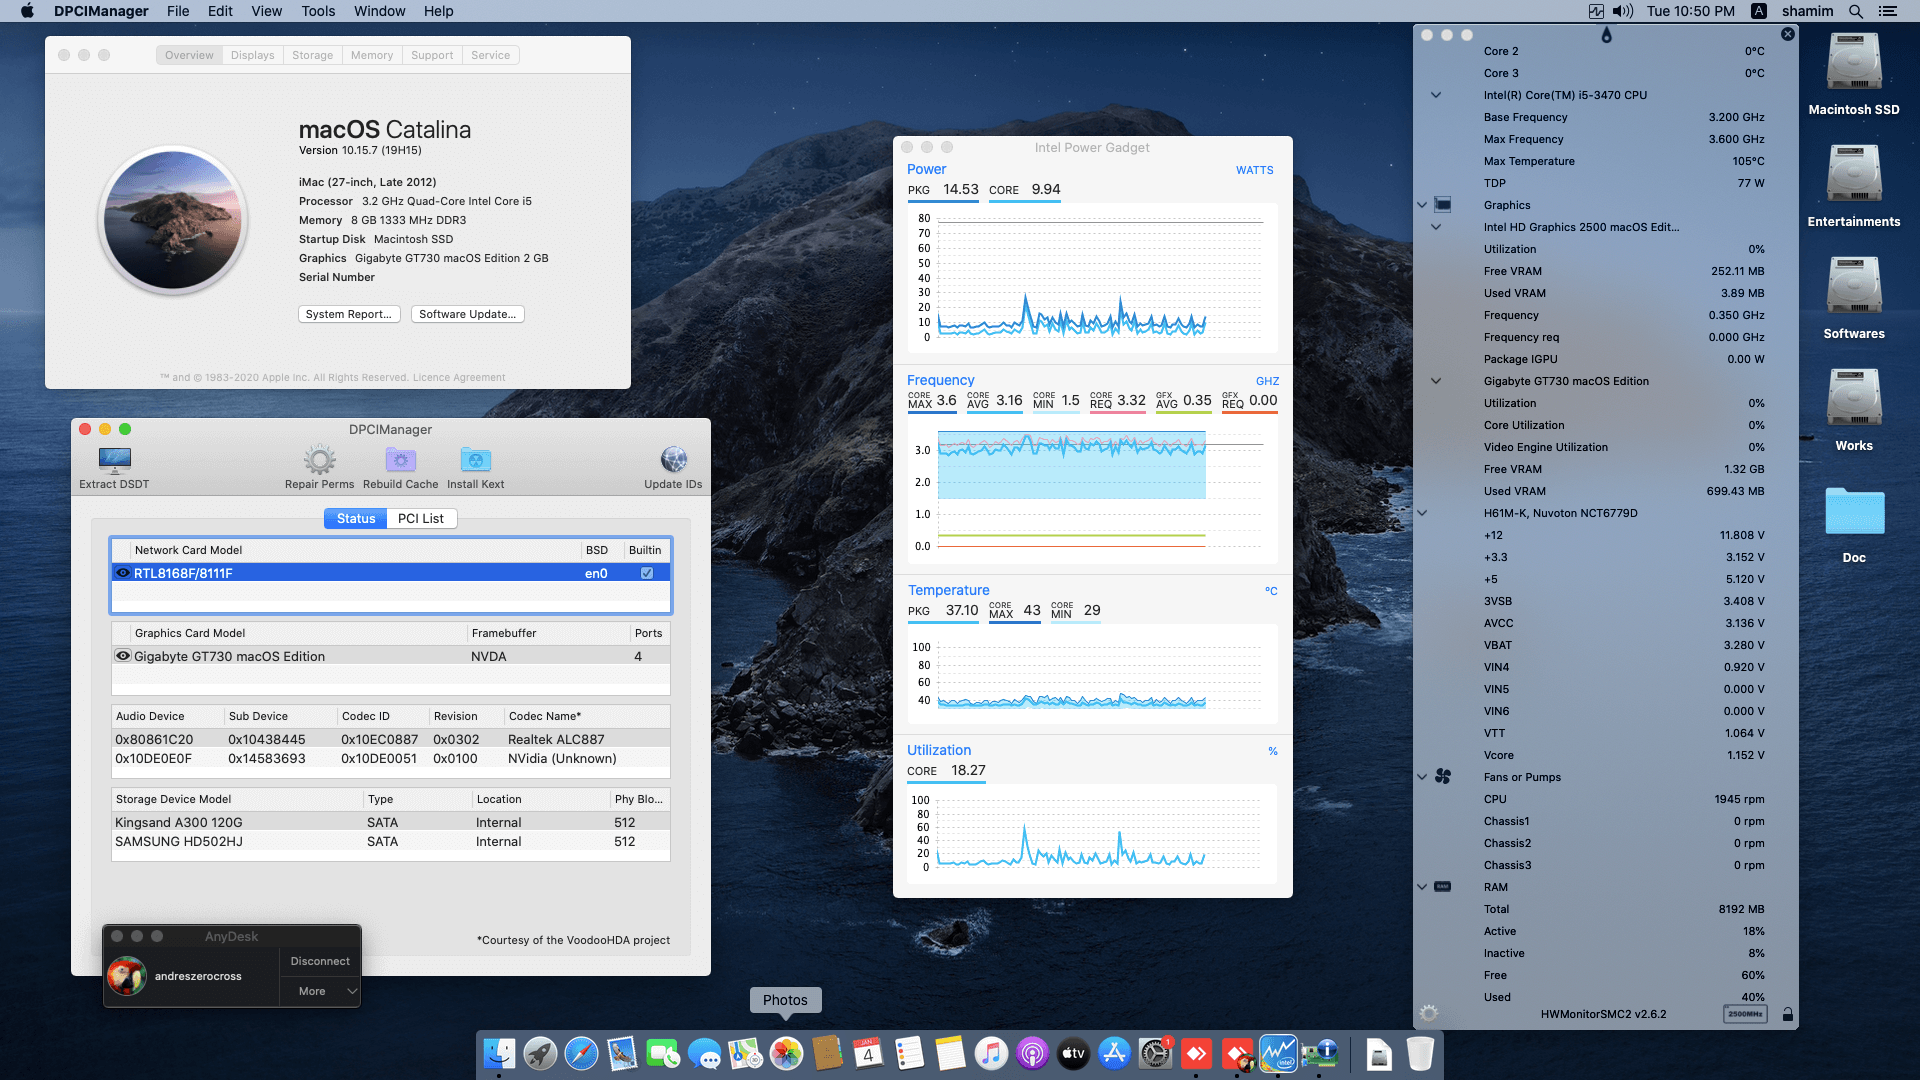Toggle Builtin checkbox for RTL8168F/8111F

(647, 573)
